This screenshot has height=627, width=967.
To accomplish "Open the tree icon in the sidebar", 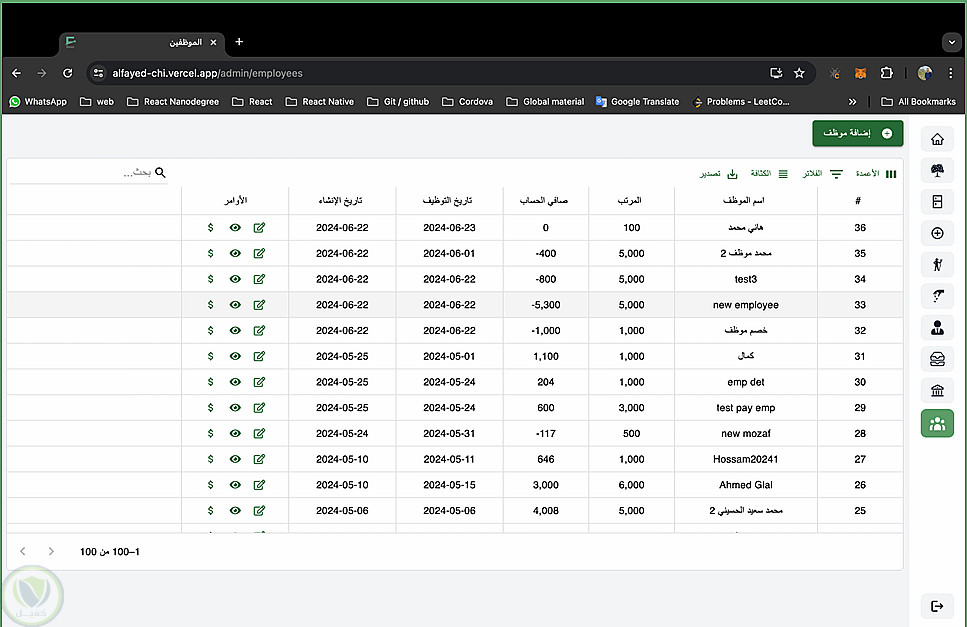I will point(937,171).
